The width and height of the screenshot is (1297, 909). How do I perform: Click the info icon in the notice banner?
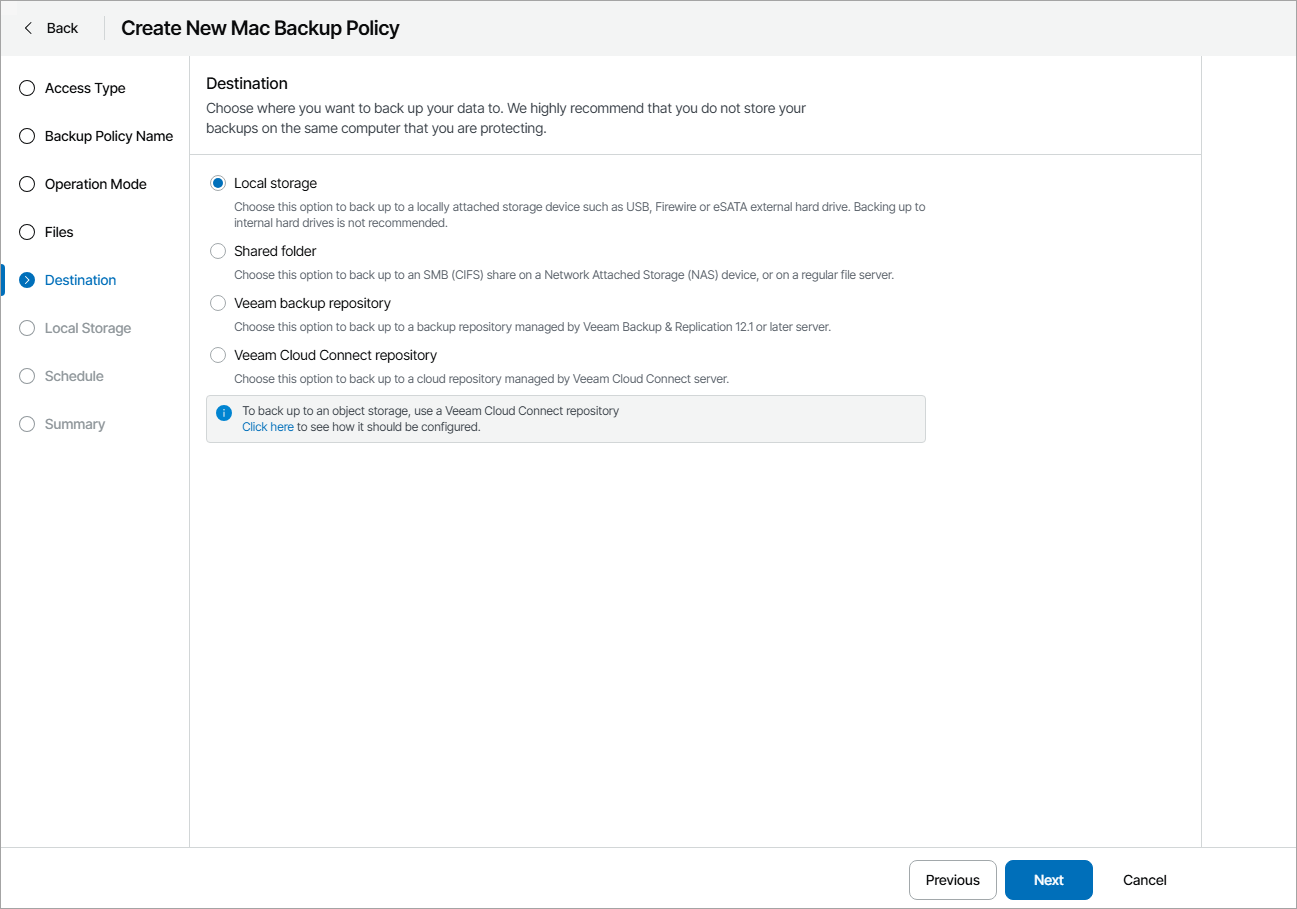pyautogui.click(x=222, y=411)
